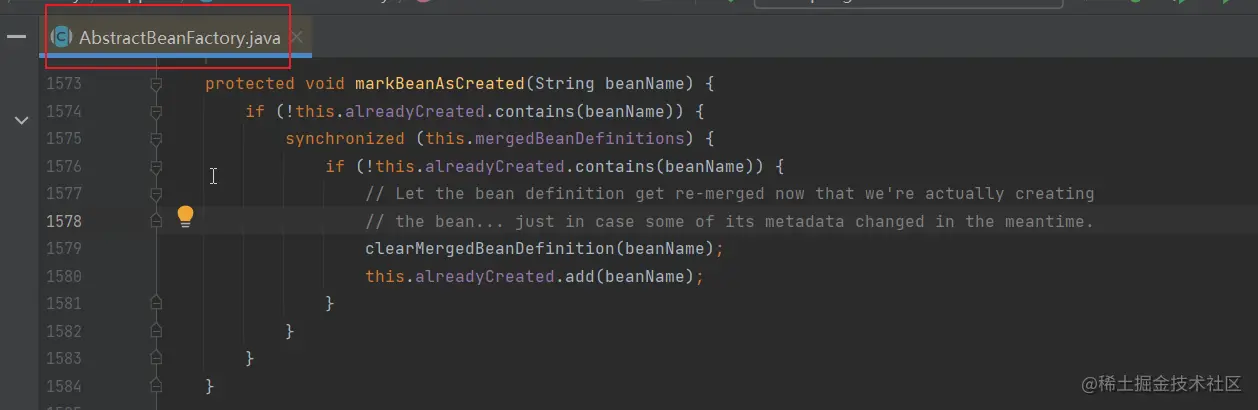Click the 'protected' keyword on line 1573
The height and width of the screenshot is (410, 1258).
click(x=250, y=84)
